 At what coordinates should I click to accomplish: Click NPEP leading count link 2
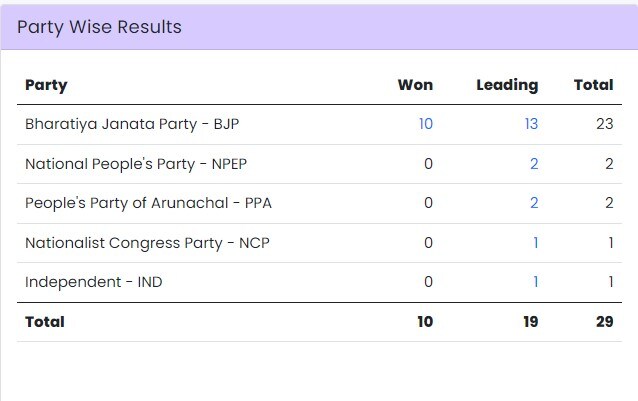tap(534, 163)
